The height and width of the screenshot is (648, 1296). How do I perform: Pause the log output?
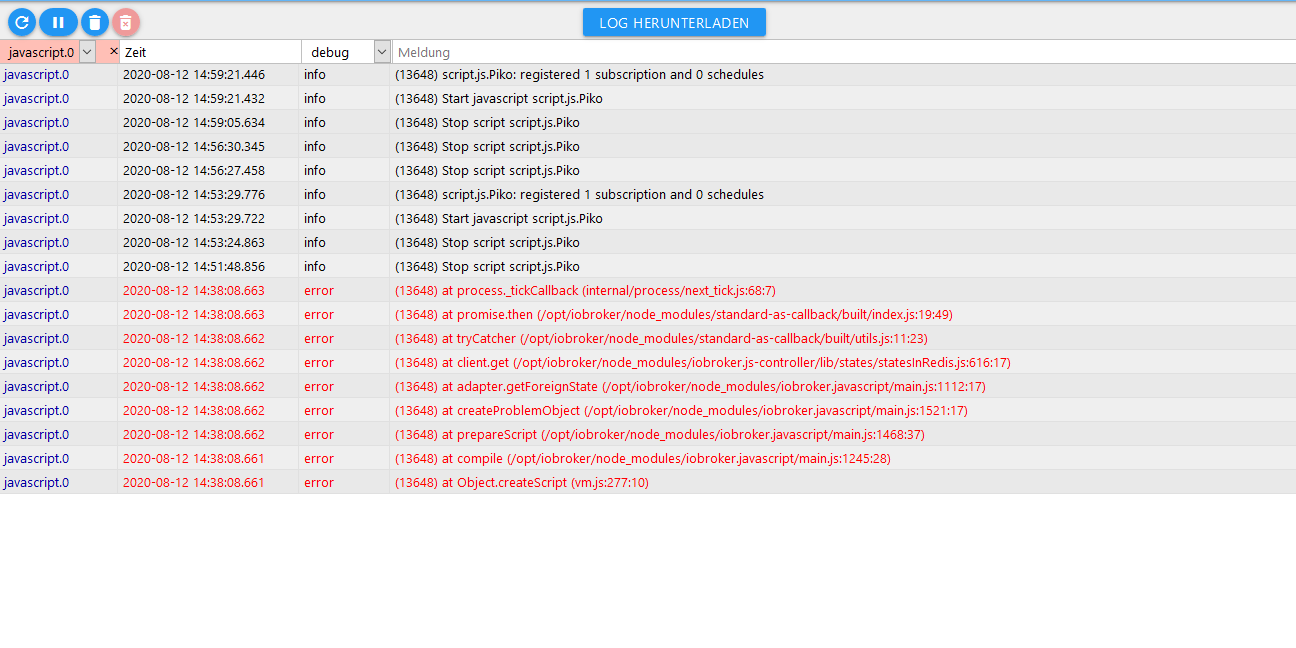(58, 22)
